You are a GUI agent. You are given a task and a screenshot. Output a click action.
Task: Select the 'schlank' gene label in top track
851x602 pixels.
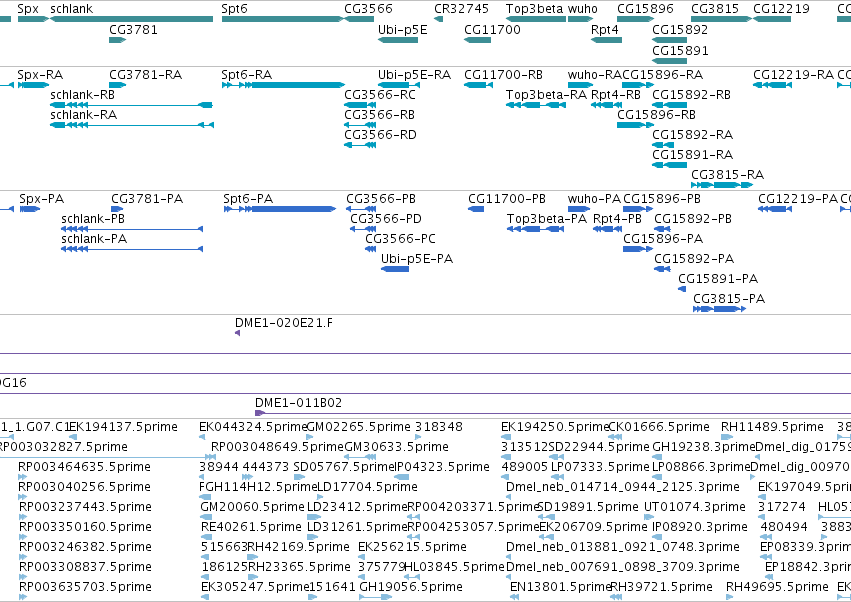click(71, 9)
